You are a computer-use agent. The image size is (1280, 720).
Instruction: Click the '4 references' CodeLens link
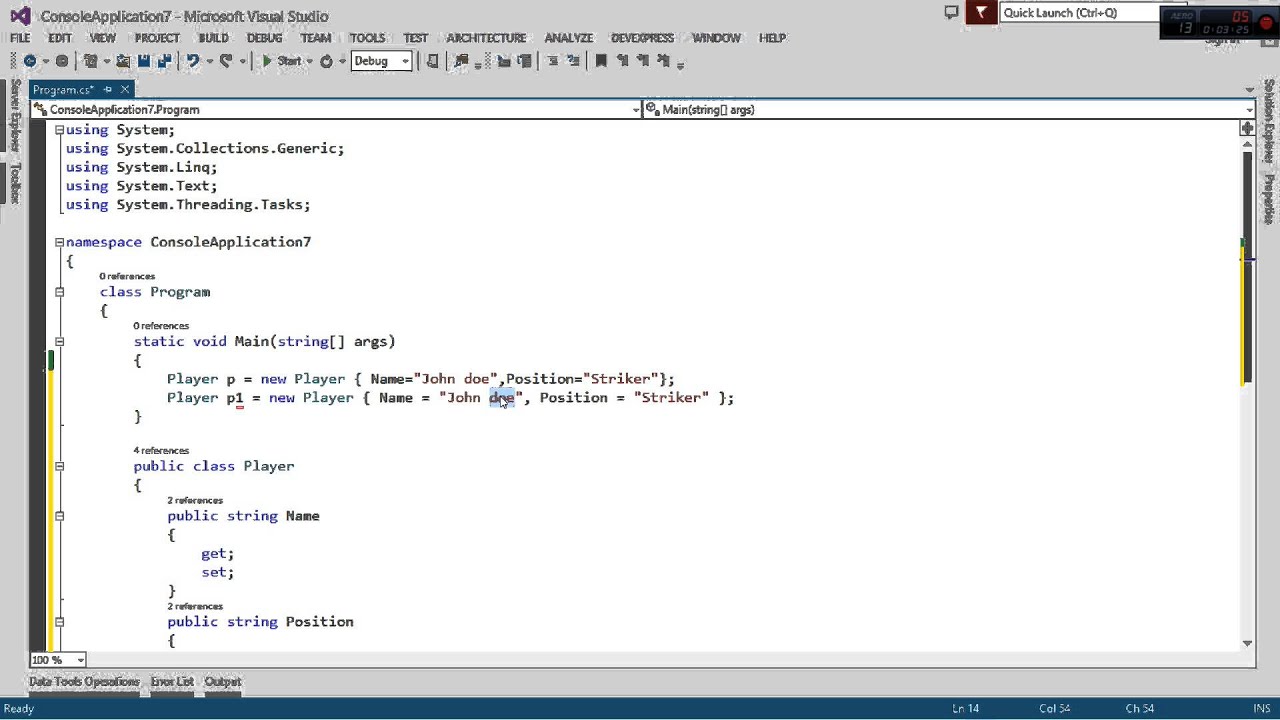(161, 451)
